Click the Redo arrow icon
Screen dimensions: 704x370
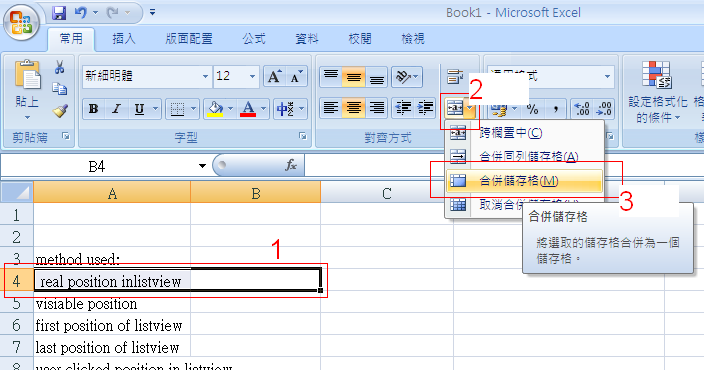point(112,13)
